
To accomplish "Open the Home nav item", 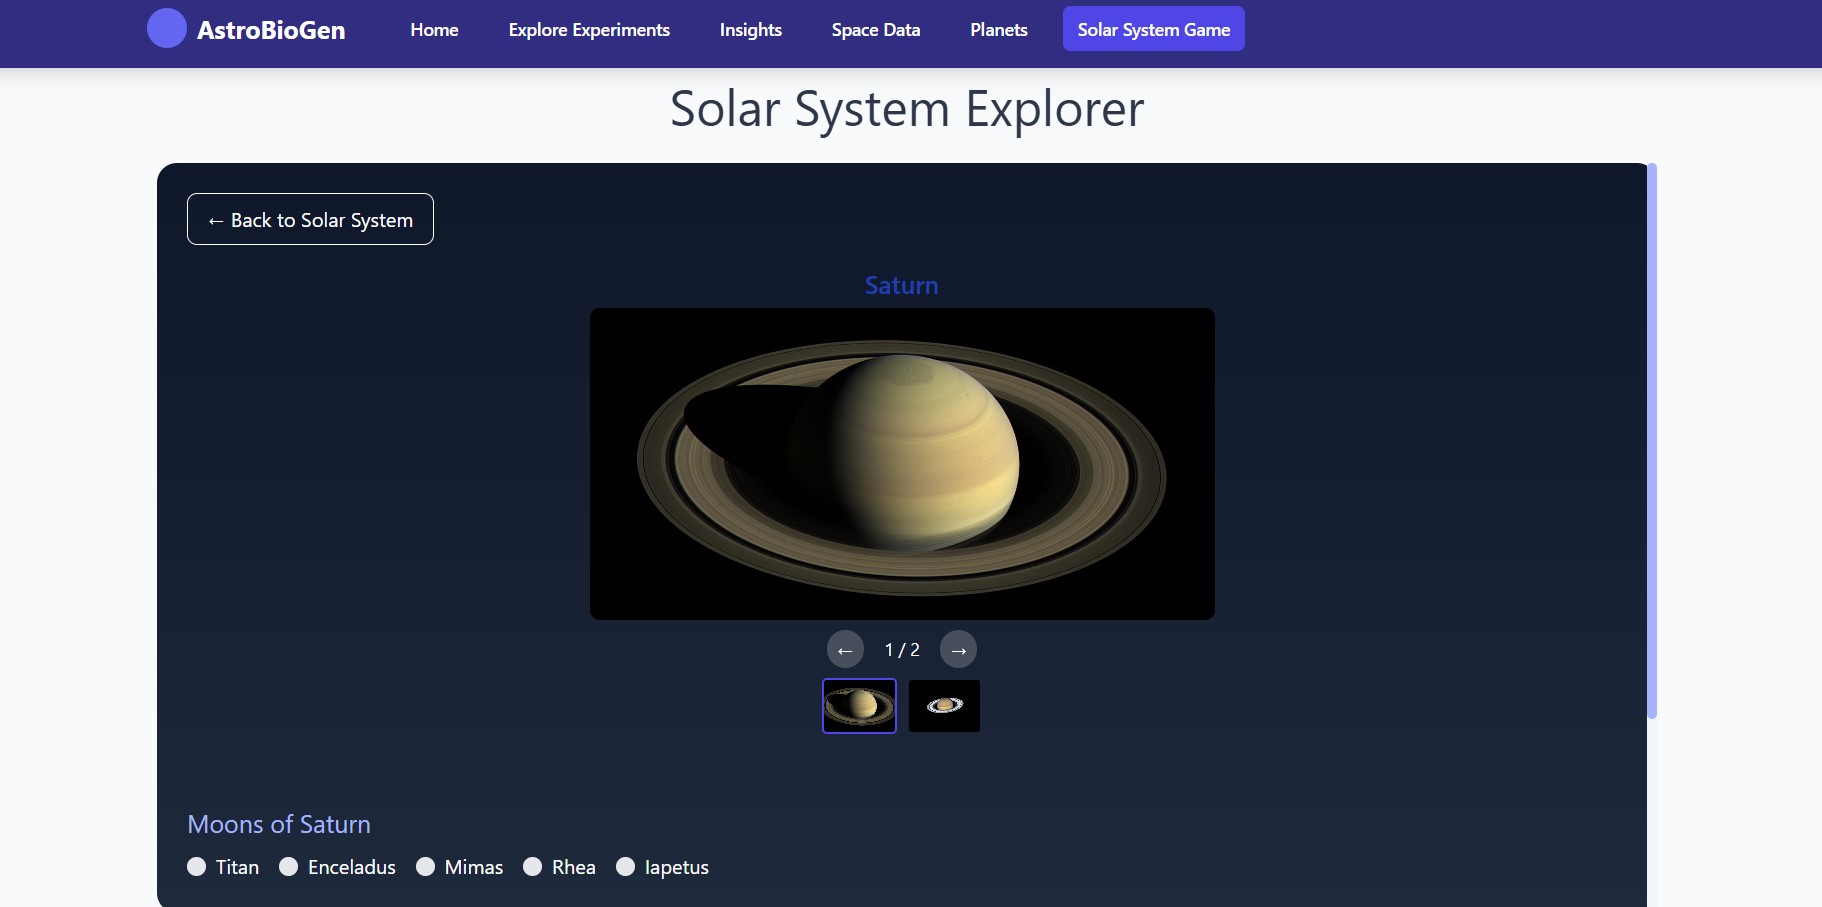I will point(434,29).
